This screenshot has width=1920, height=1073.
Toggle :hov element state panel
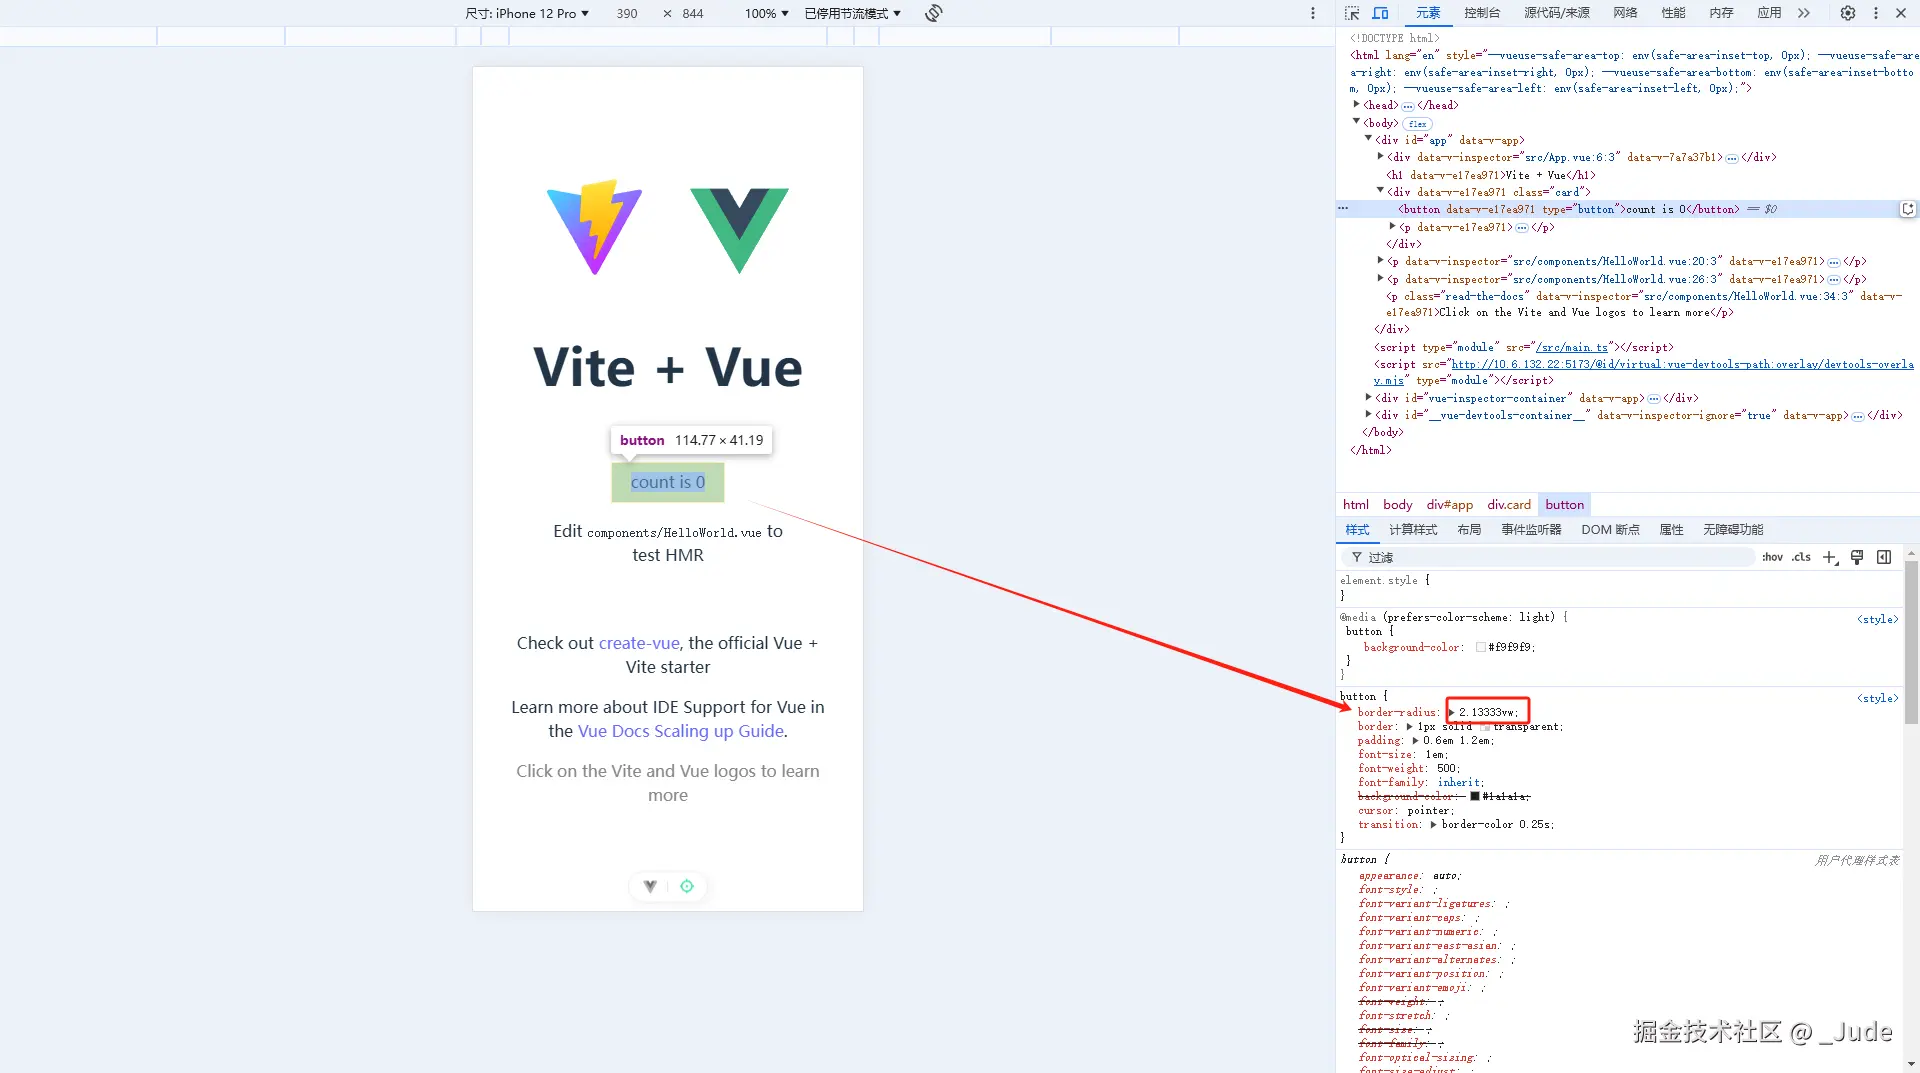[1772, 558]
